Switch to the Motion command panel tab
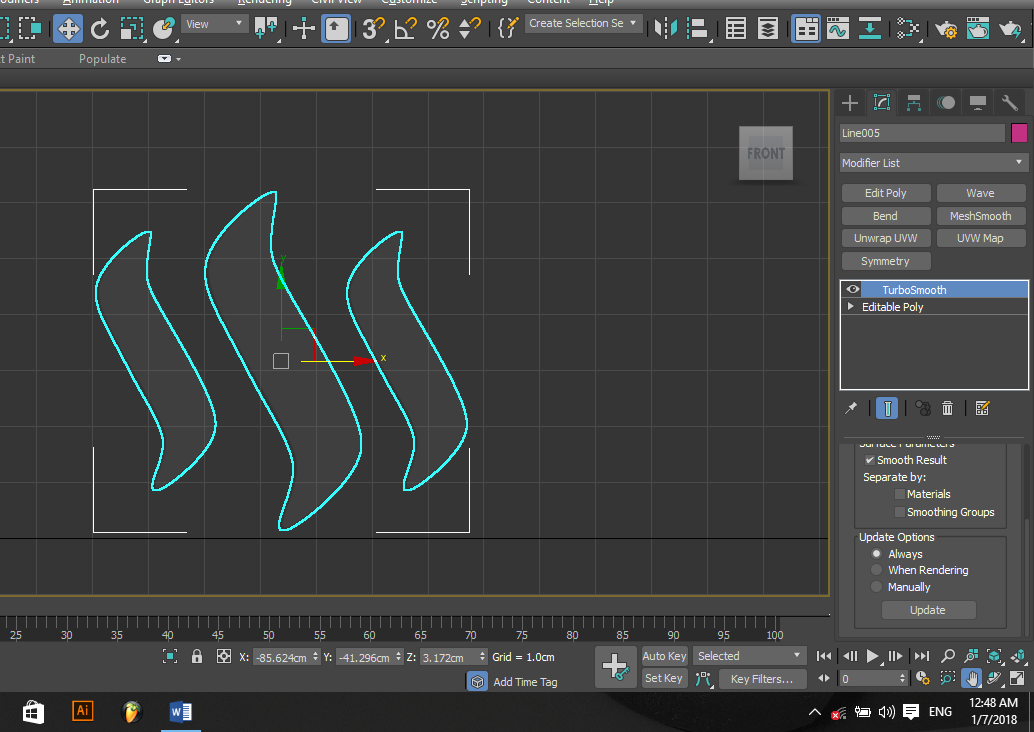This screenshot has height=732, width=1034. tap(946, 103)
